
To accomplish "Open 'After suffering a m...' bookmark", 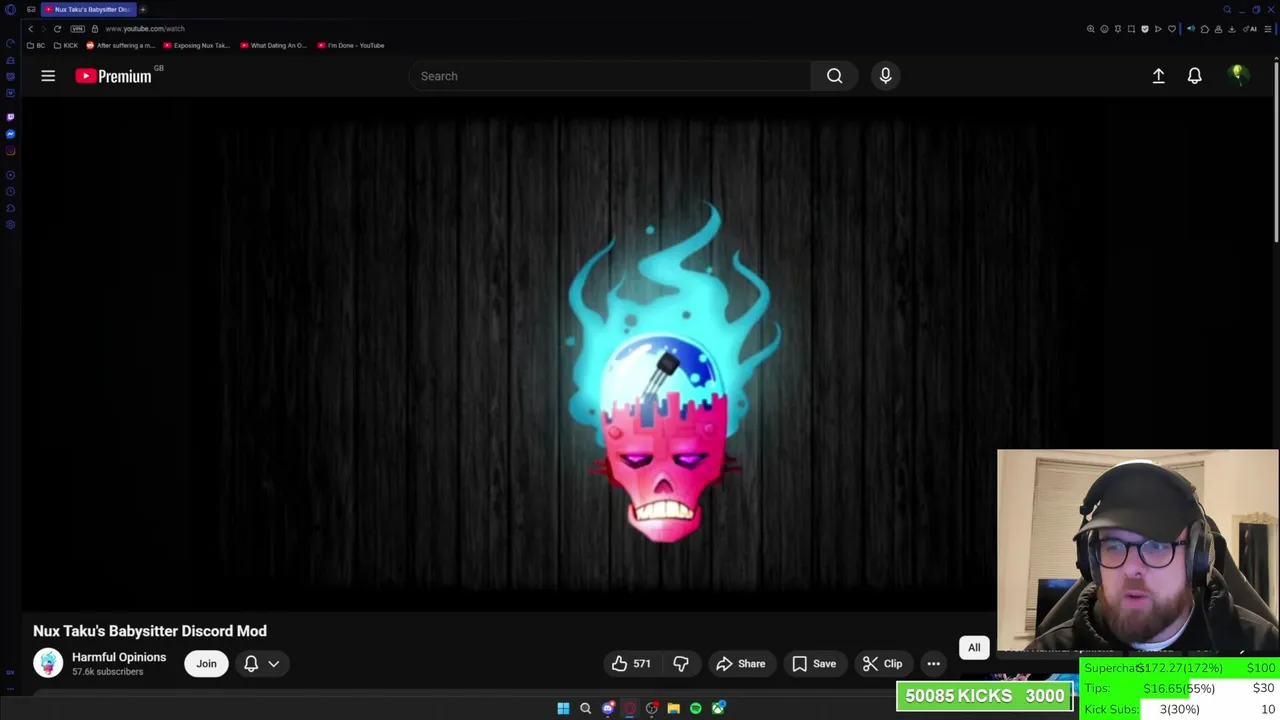I will pos(121,45).
